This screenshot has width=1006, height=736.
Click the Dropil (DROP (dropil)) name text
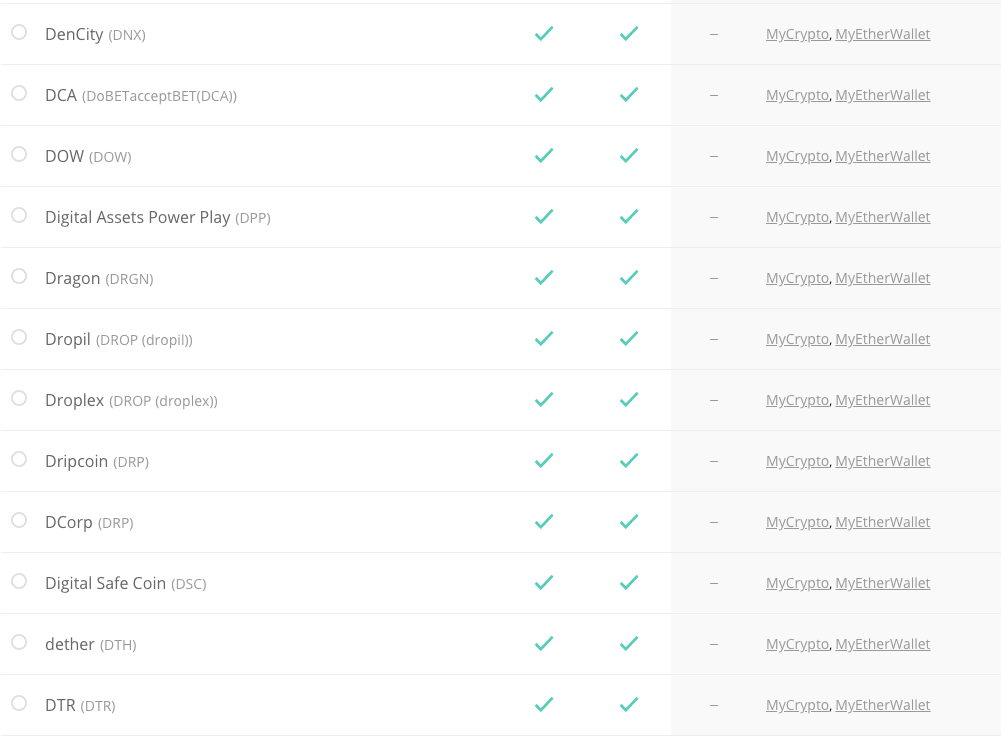[x=119, y=339]
